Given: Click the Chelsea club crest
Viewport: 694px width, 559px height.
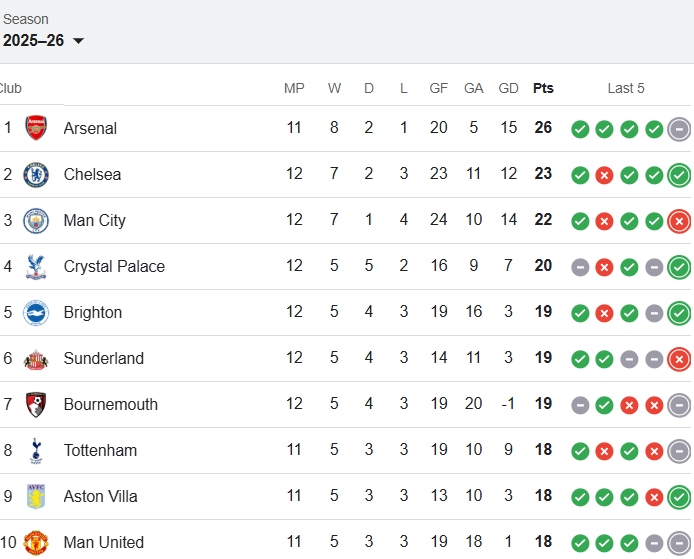Looking at the screenshot, I should [x=36, y=174].
